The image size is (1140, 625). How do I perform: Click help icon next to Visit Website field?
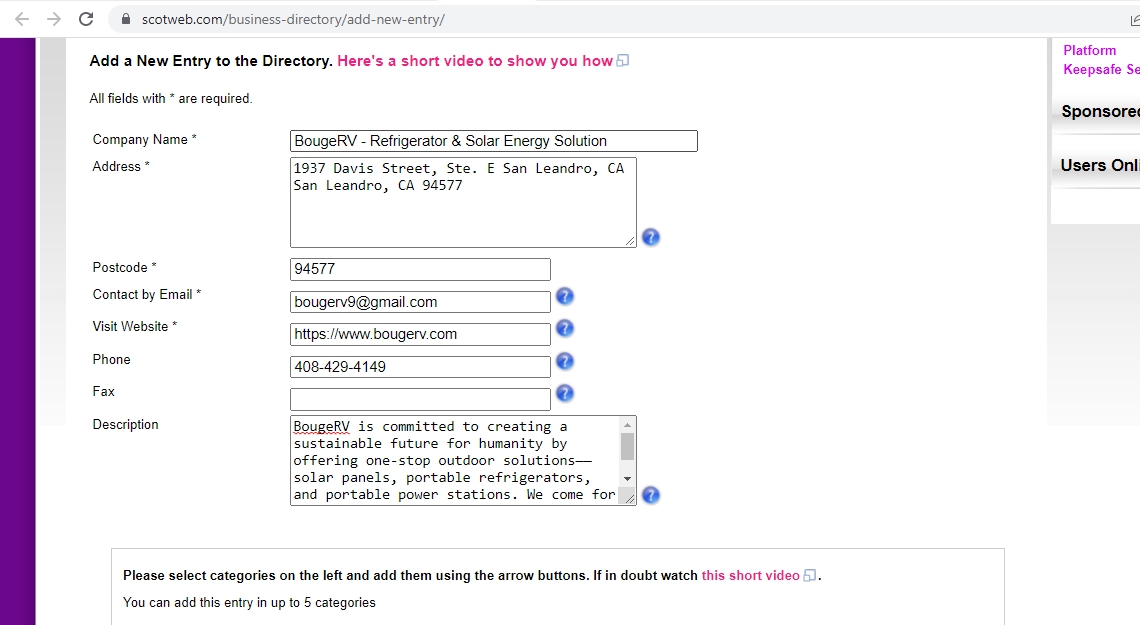point(564,328)
